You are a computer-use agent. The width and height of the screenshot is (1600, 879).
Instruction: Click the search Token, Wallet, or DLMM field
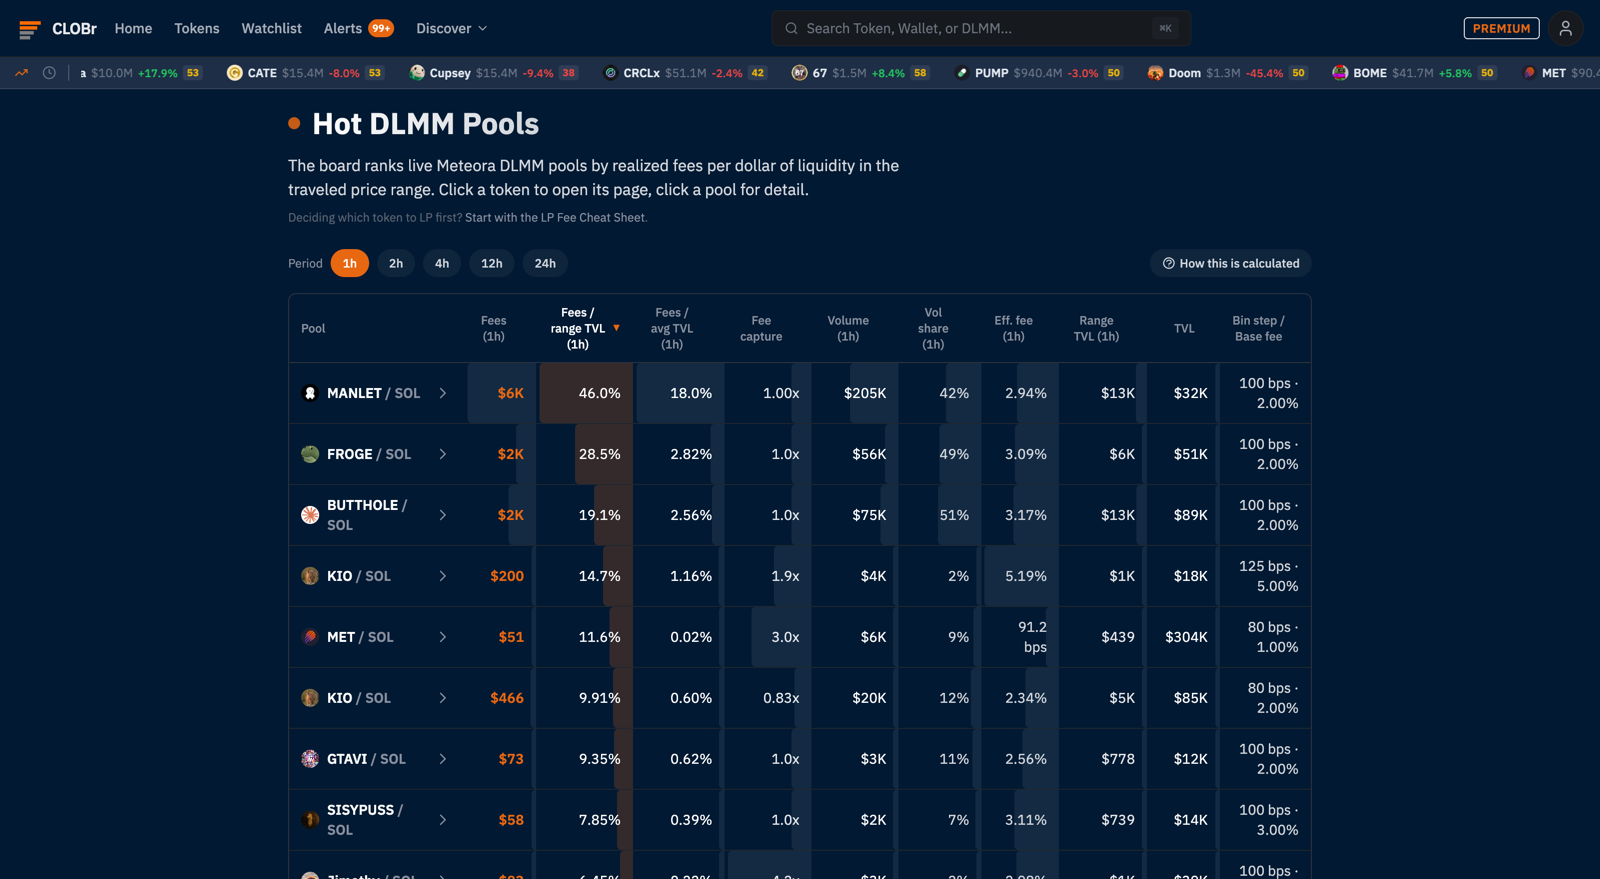point(981,28)
